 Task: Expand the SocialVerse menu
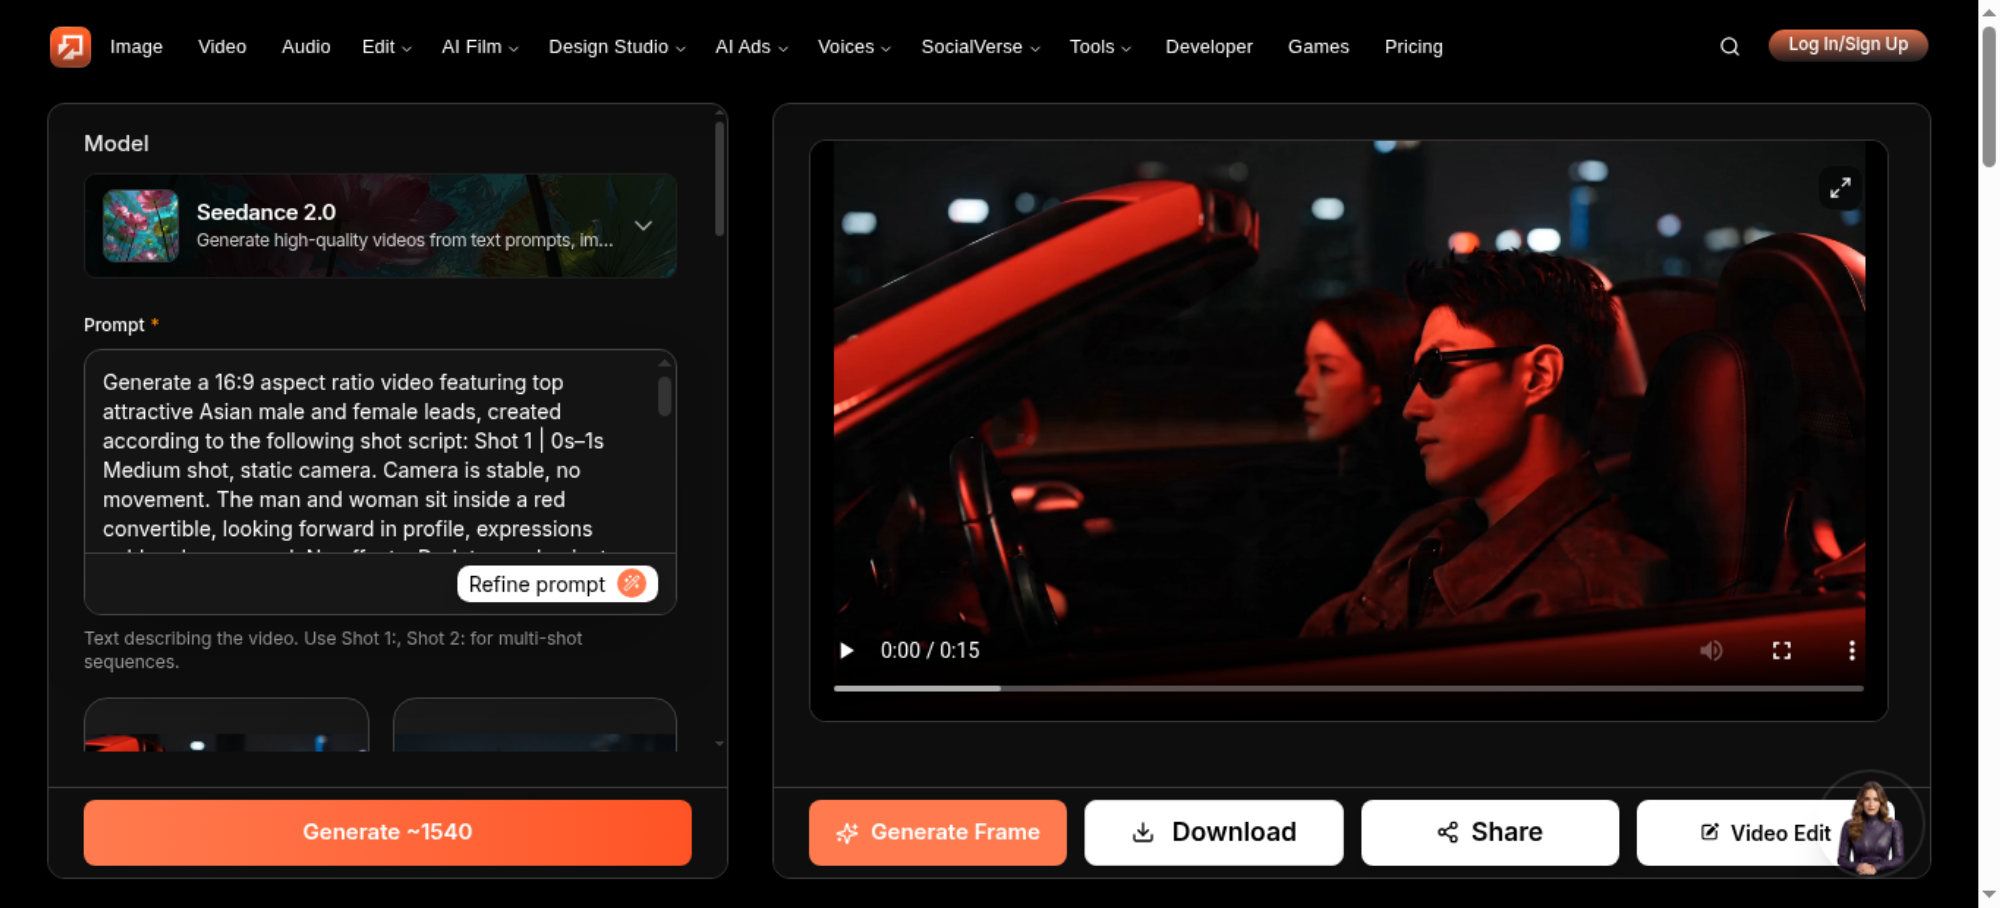click(x=981, y=46)
